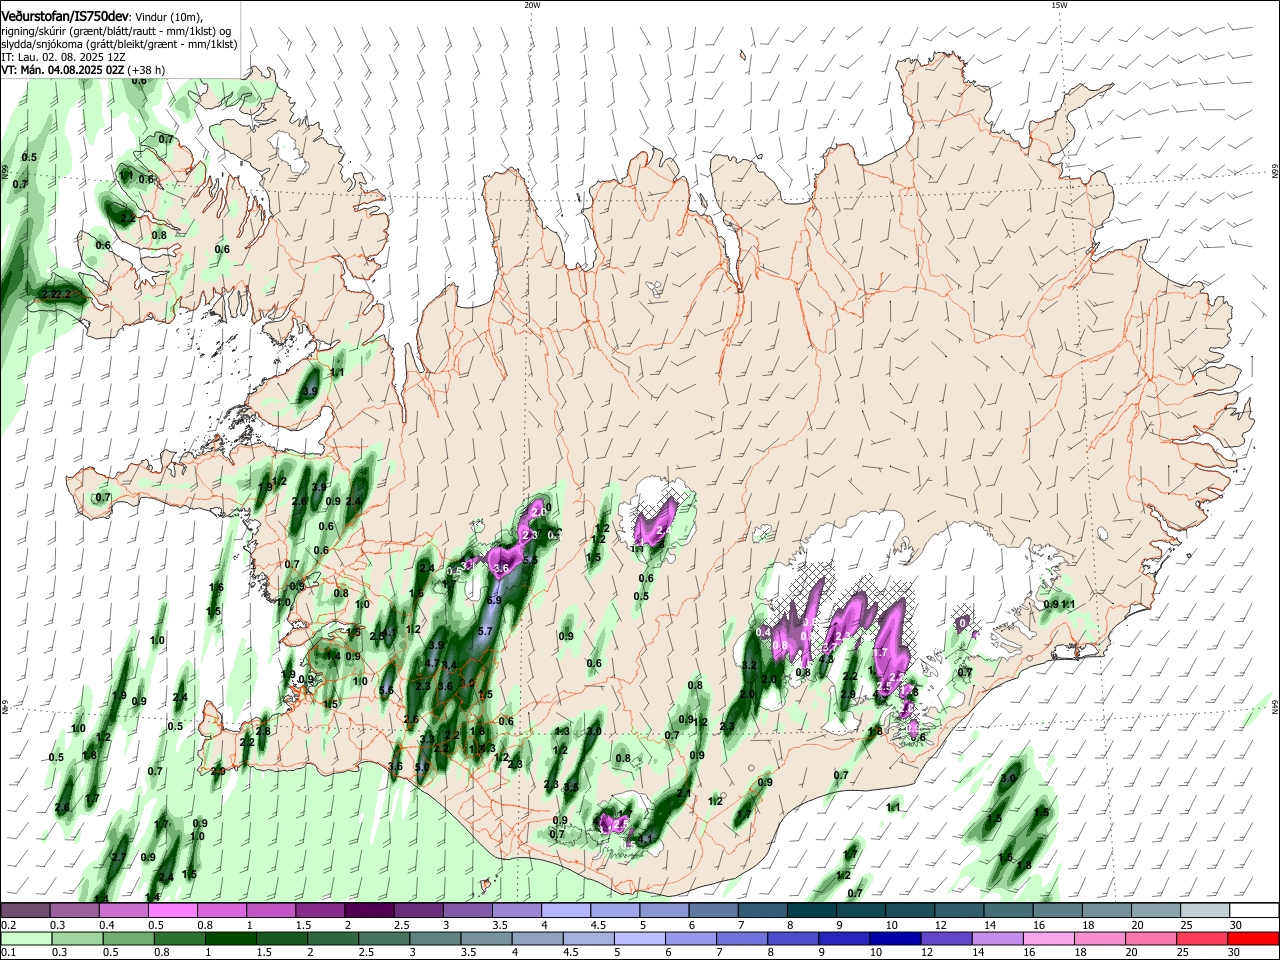Click the upper legend swatch starting at 0.2
Image resolution: width=1280 pixels, height=960 pixels.
[x=24, y=910]
